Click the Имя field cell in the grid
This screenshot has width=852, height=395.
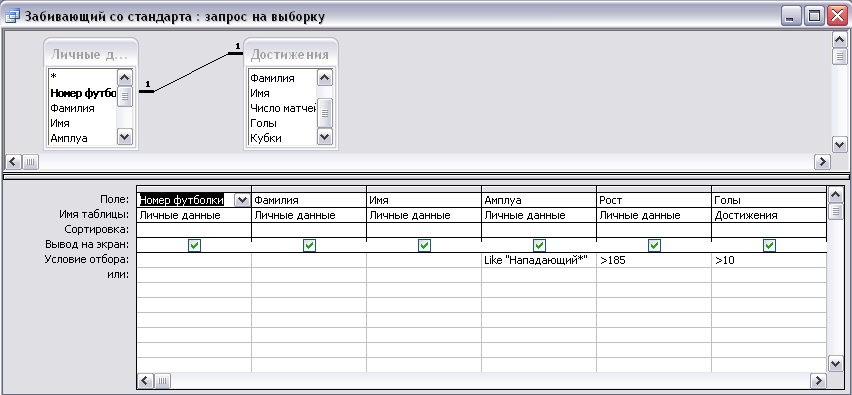(424, 200)
